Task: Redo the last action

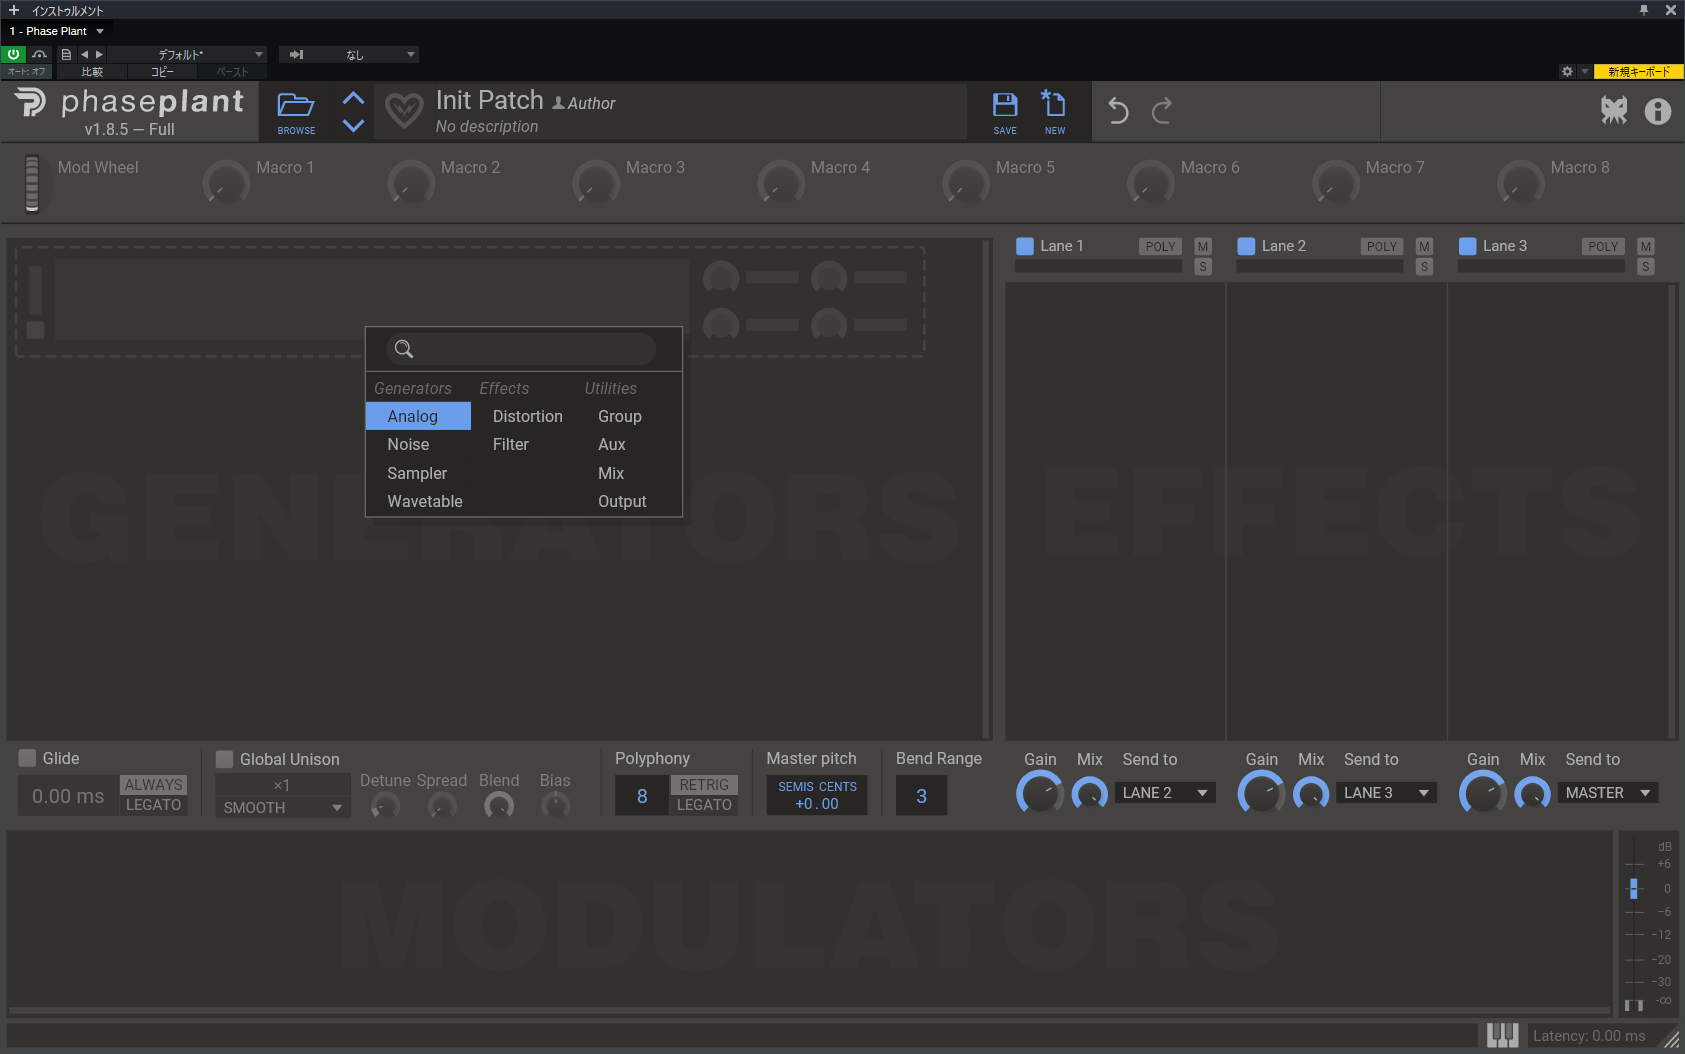Action: point(1161,111)
